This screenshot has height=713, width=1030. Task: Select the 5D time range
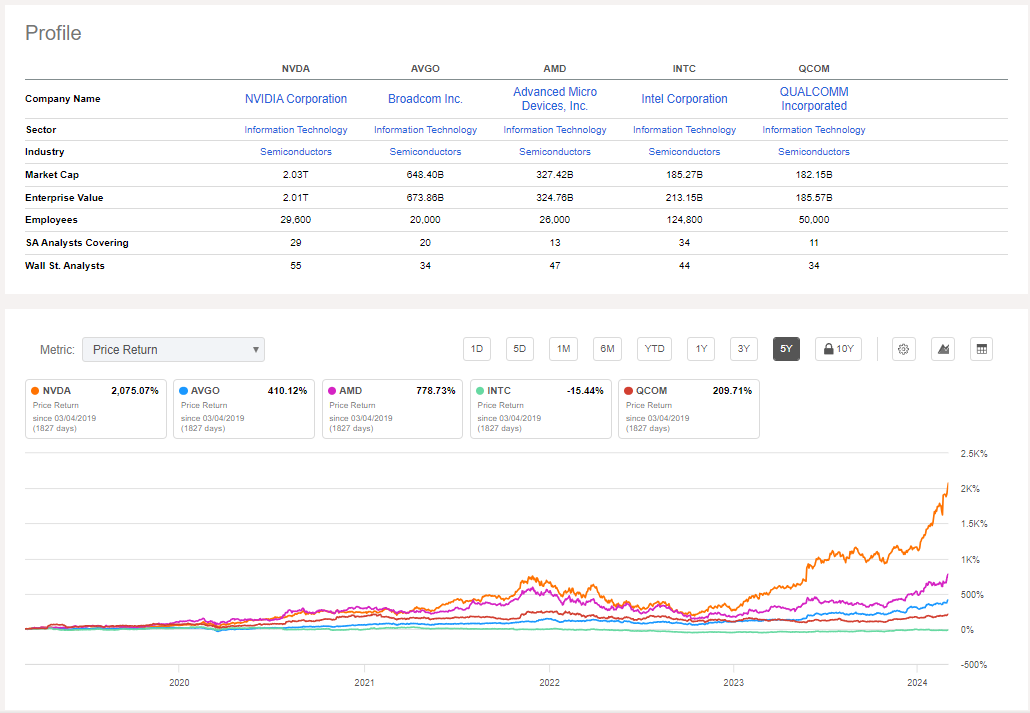520,349
